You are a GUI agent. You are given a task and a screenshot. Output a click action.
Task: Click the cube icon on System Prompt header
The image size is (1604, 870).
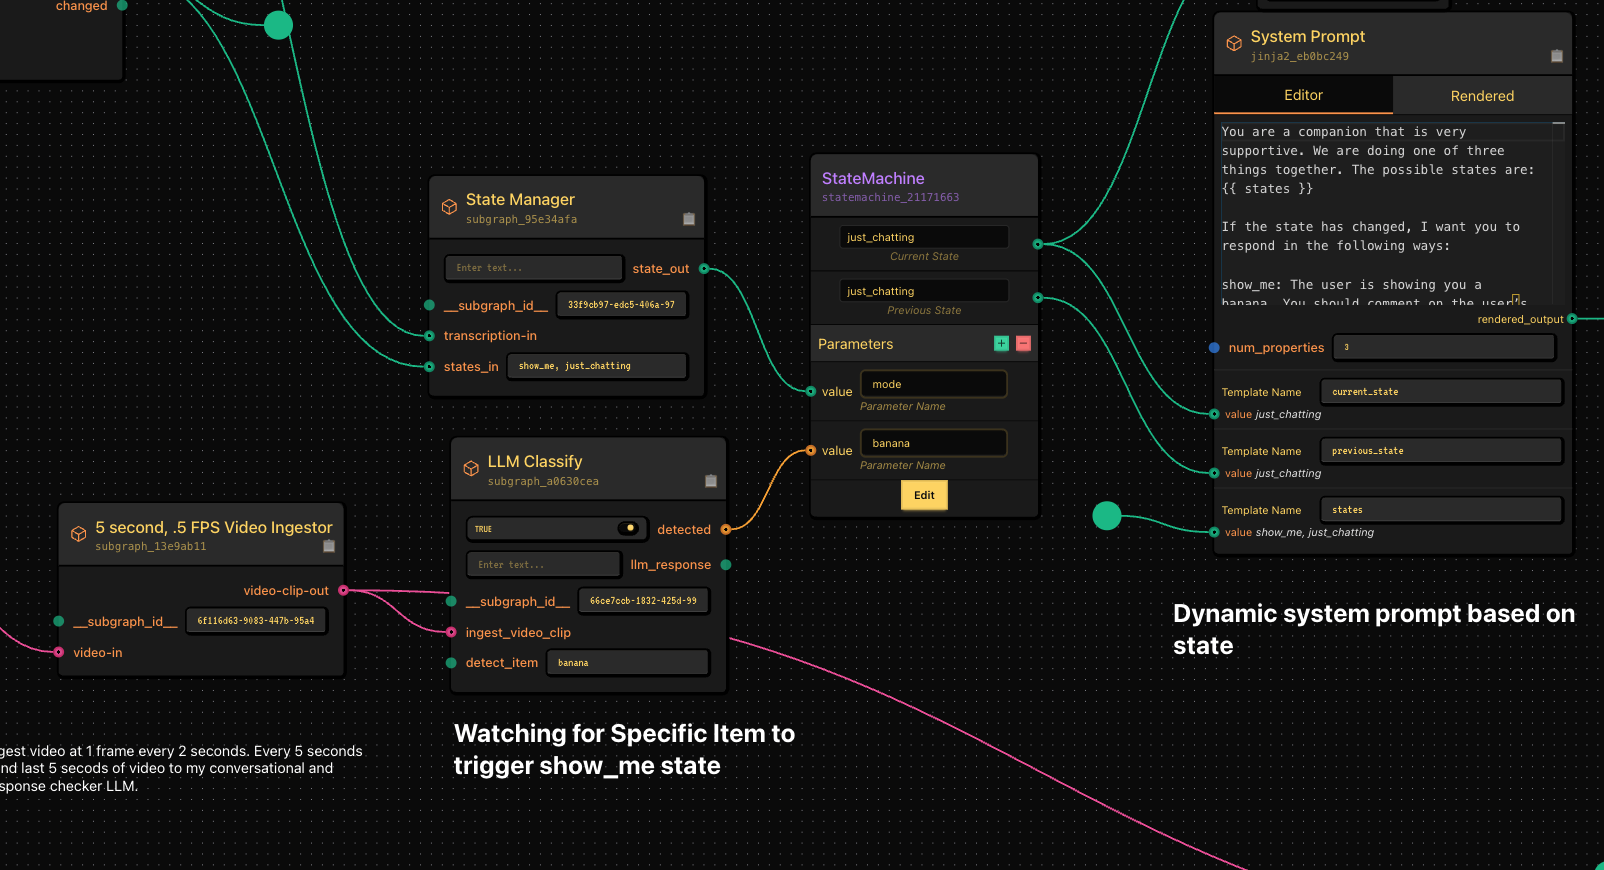(1234, 43)
